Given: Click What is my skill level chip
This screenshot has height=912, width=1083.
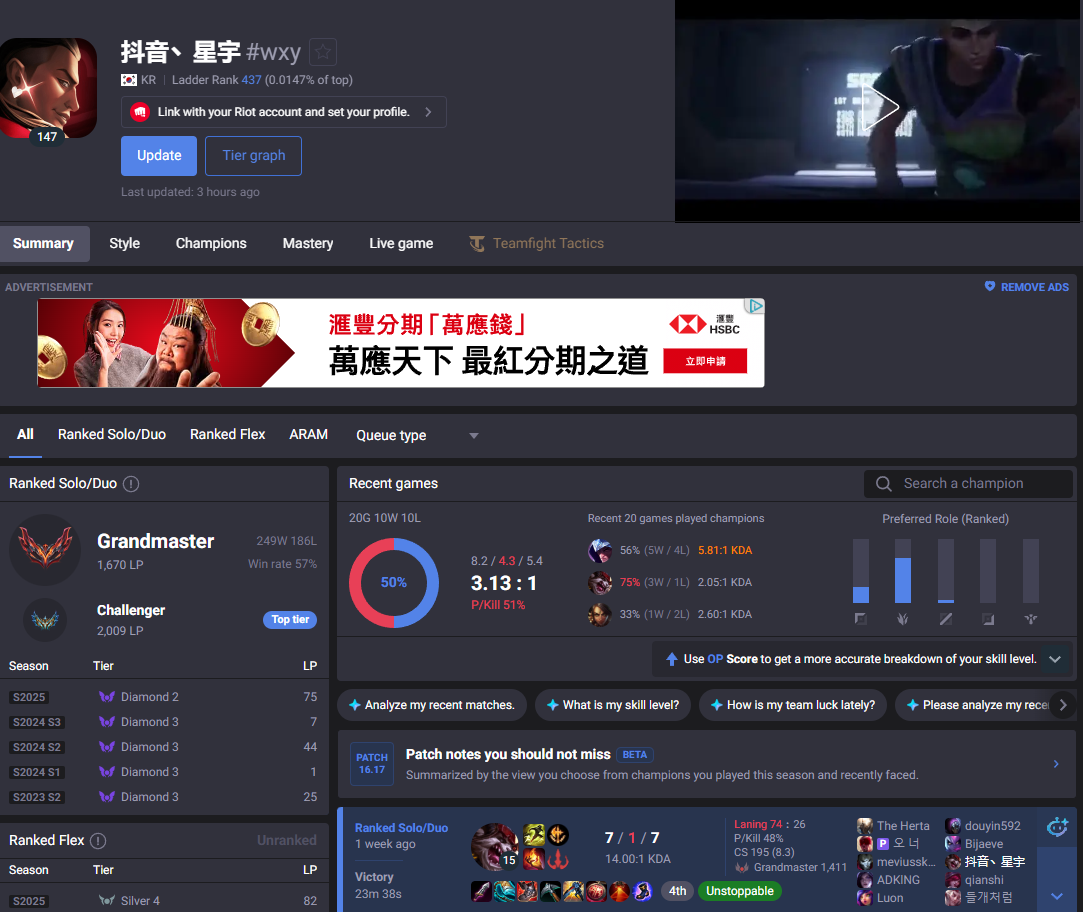Looking at the screenshot, I should coord(613,705).
